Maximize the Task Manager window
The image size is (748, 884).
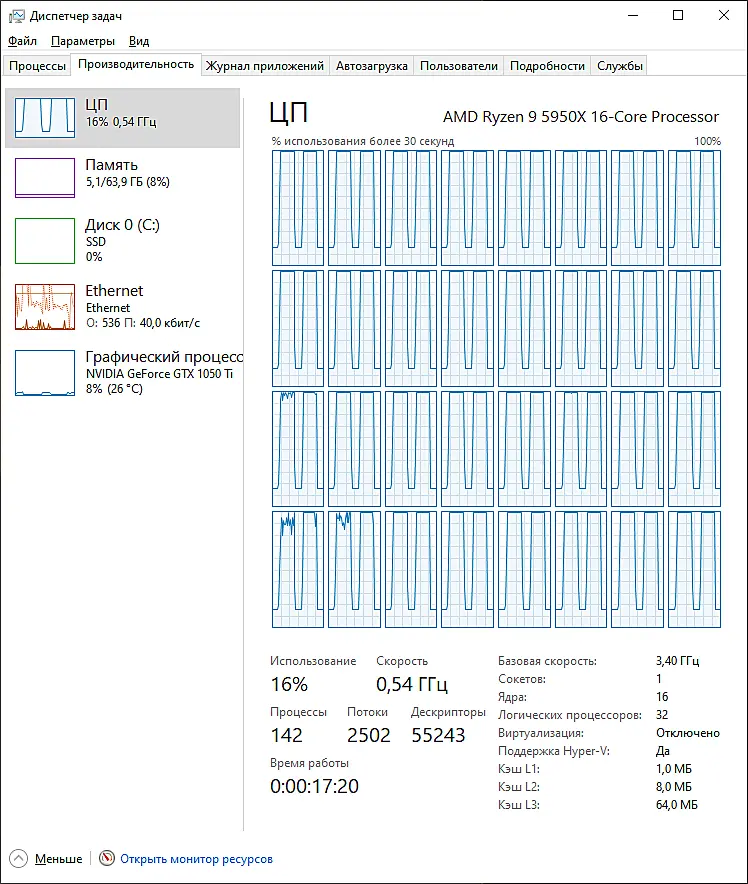coord(678,16)
